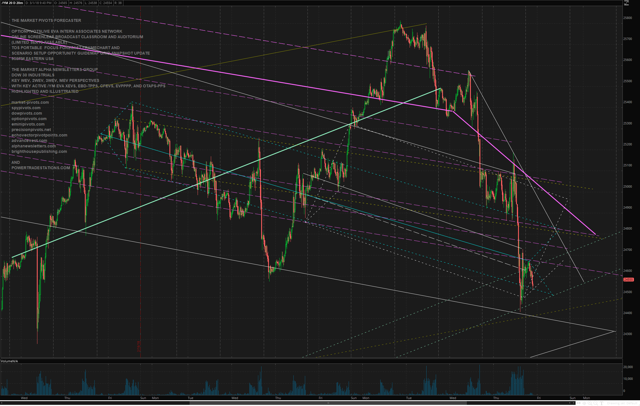640x406 pixels.
Task: Select the VolumeAvg study label
Action: click(9, 362)
